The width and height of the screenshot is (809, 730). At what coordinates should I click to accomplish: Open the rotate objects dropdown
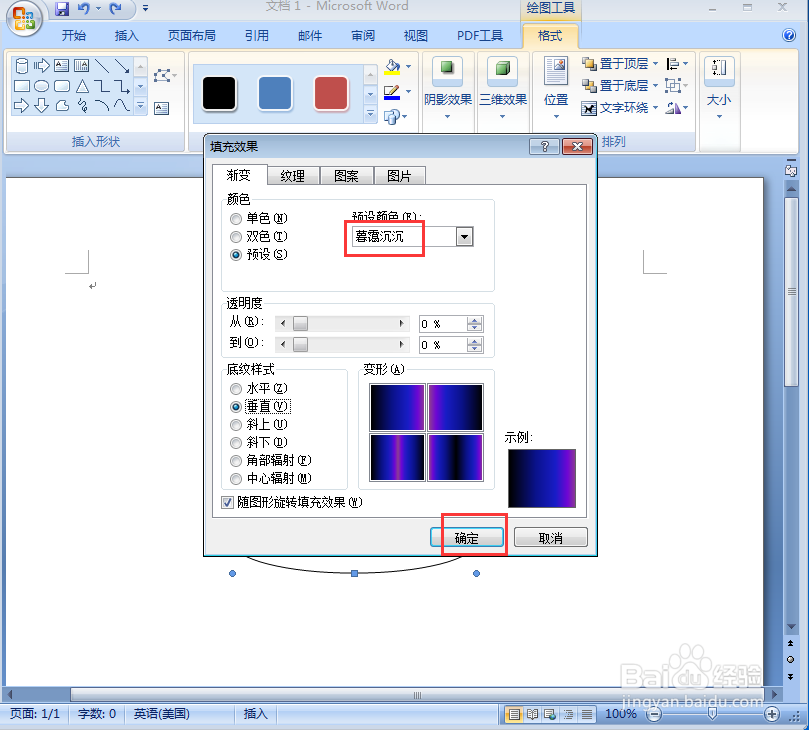click(x=677, y=108)
